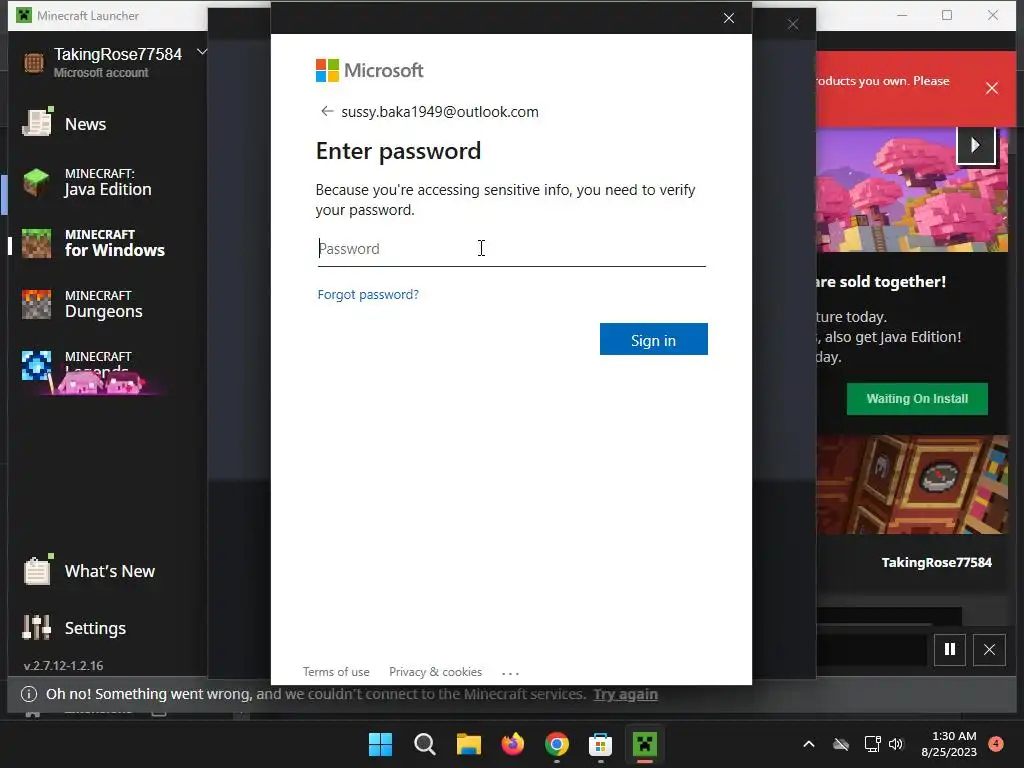Open network status tray icon
This screenshot has width=1024, height=768.
pos(872,744)
